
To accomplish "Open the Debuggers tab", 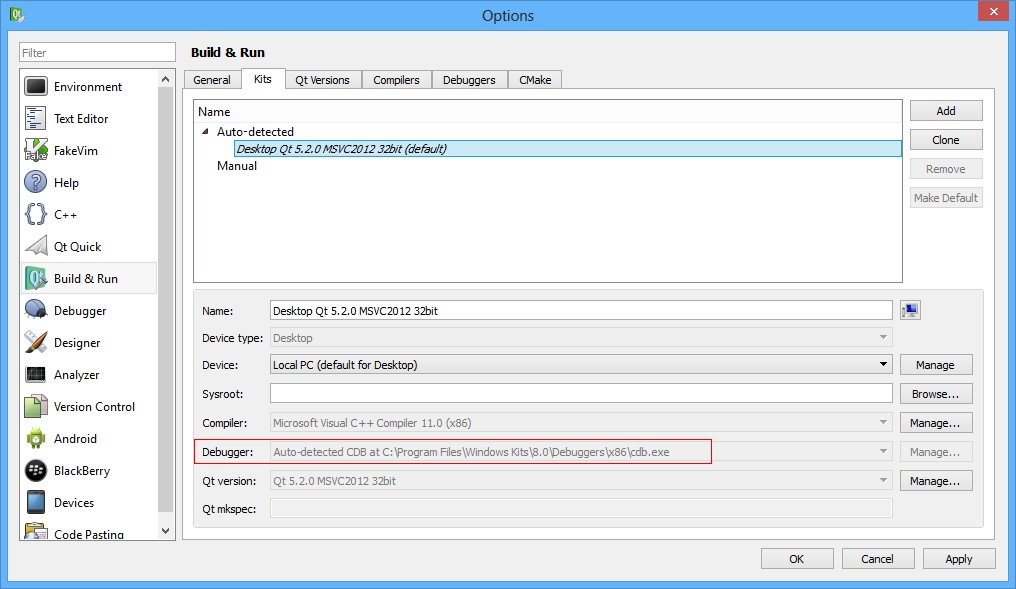I will (x=469, y=80).
